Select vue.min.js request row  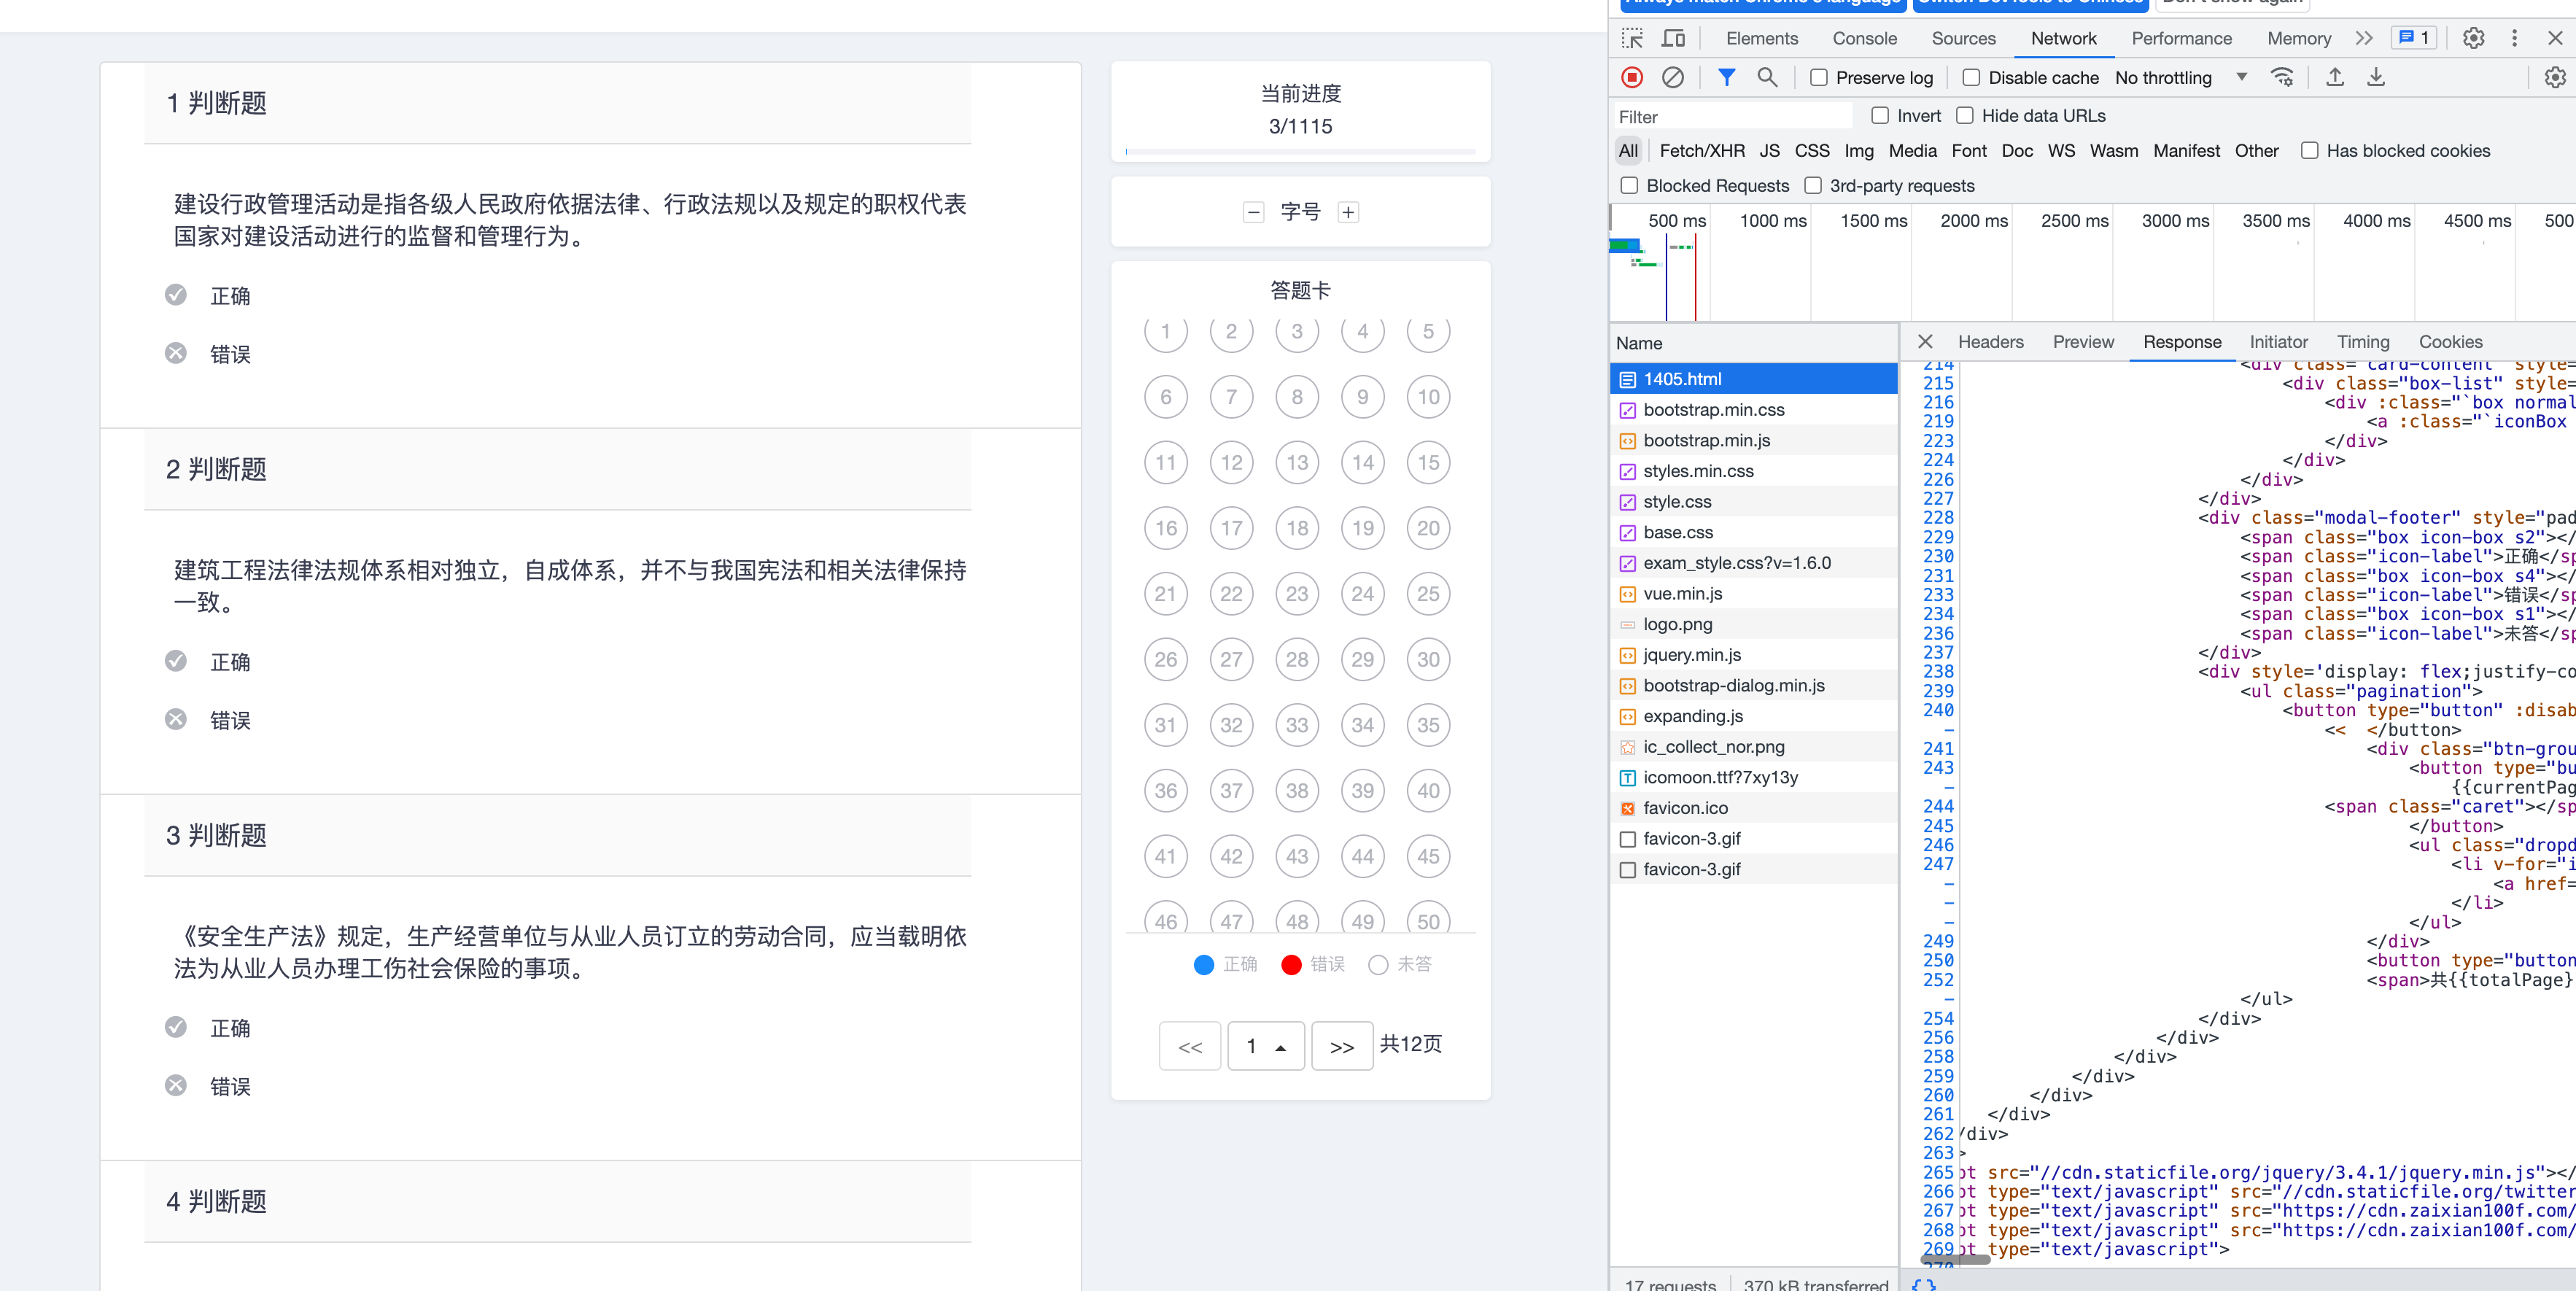click(x=1753, y=593)
